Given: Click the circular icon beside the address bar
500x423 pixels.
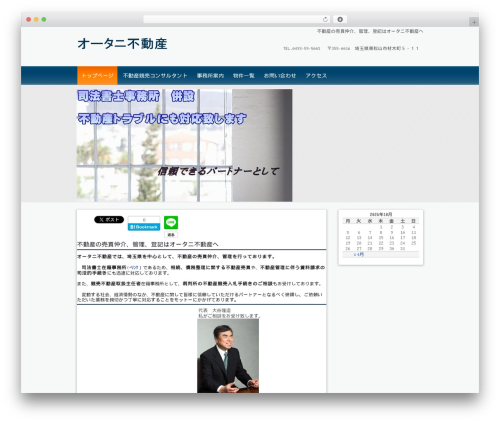Looking at the screenshot, I should coord(340,19).
